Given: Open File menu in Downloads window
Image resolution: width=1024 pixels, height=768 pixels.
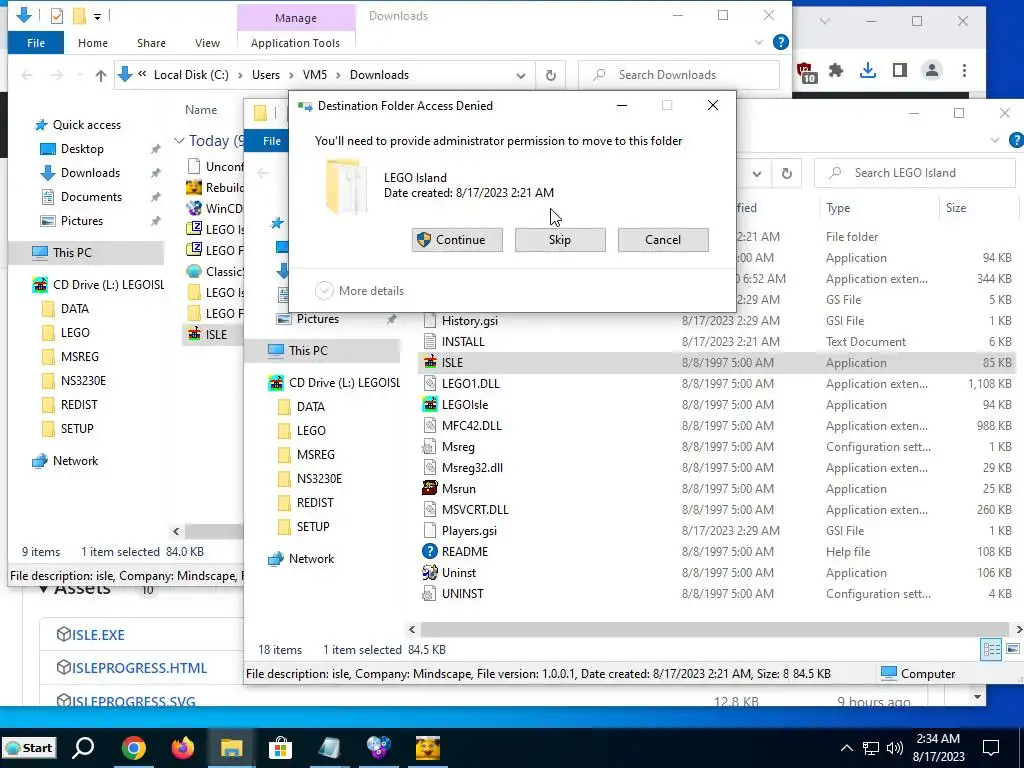Looking at the screenshot, I should point(36,43).
